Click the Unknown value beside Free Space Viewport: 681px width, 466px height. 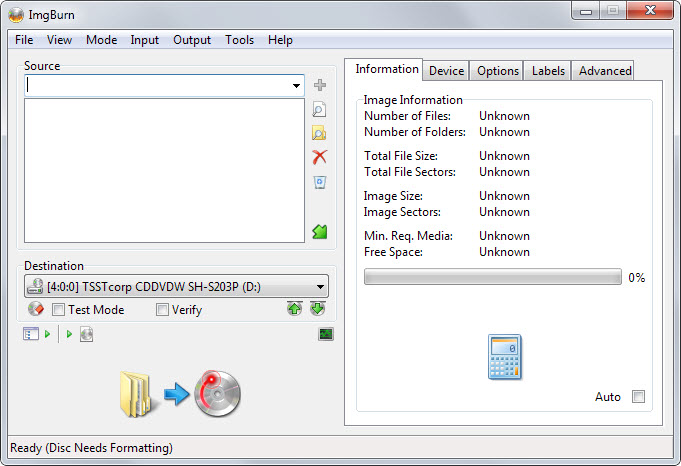tap(504, 252)
